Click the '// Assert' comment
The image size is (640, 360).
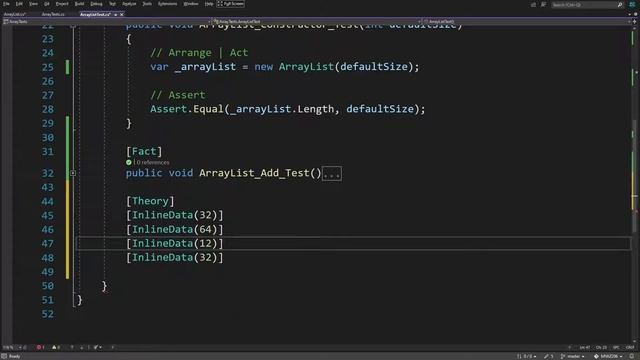[178, 95]
